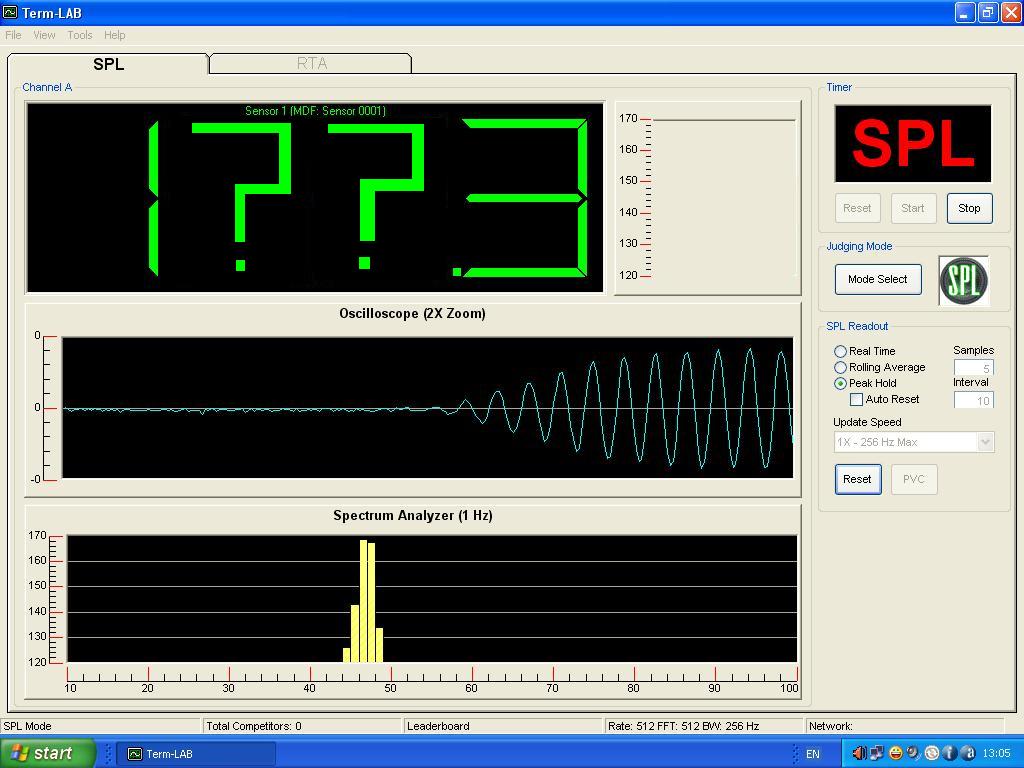
Task: Click the green SPL judging mode logo
Action: (x=963, y=280)
